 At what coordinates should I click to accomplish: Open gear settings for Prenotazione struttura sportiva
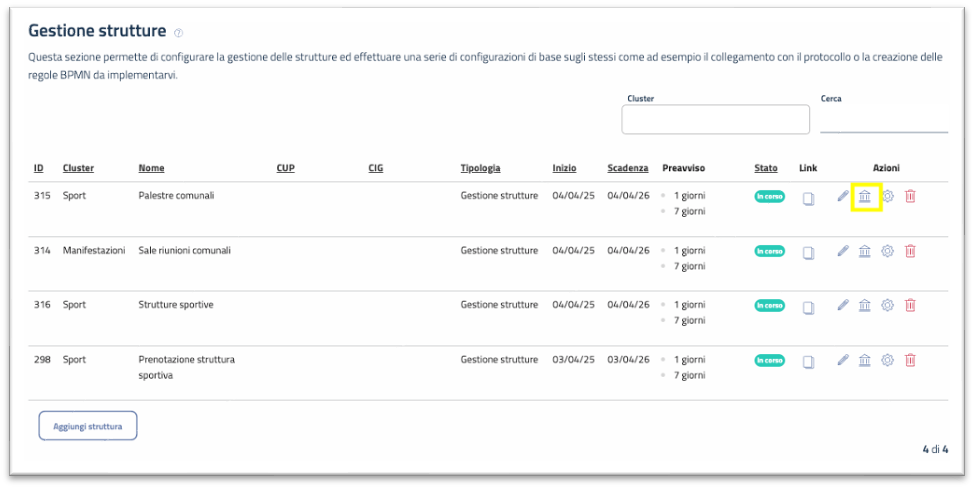(x=887, y=360)
